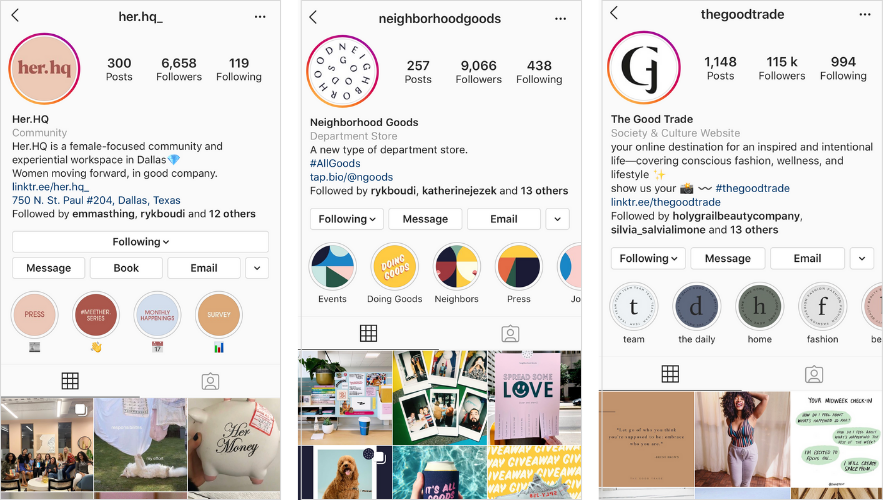
Task: Follow the tap.bio/@ngoods link
Action: [x=351, y=177]
